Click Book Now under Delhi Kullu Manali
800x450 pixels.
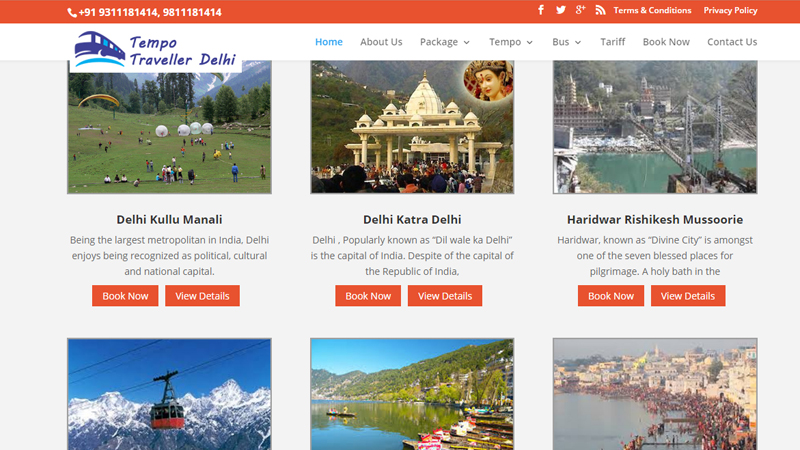click(125, 296)
